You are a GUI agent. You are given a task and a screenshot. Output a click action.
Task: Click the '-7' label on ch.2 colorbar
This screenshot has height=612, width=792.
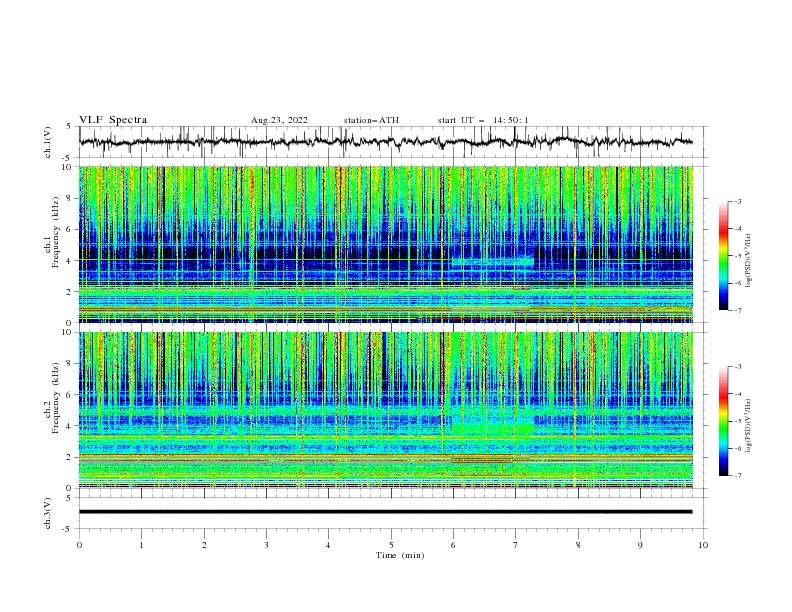point(737,475)
